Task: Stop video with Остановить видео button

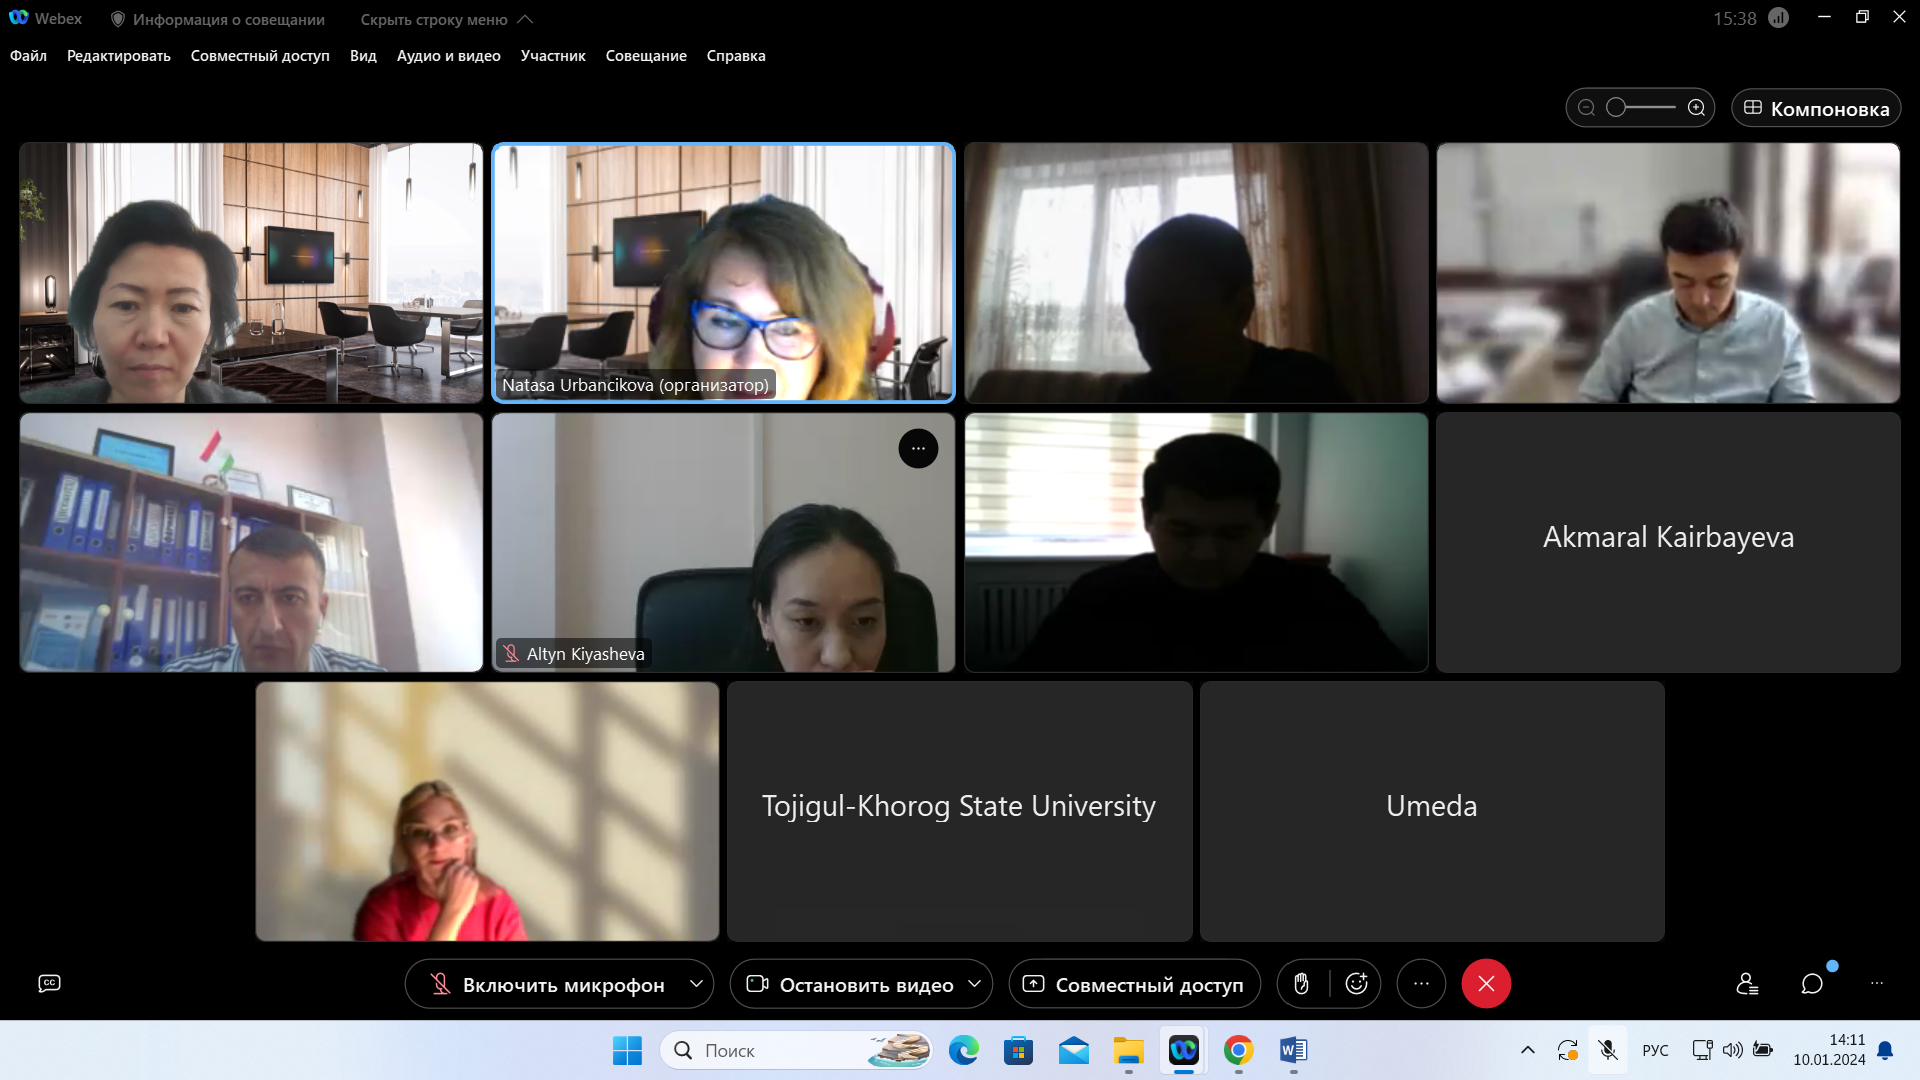Action: point(850,985)
